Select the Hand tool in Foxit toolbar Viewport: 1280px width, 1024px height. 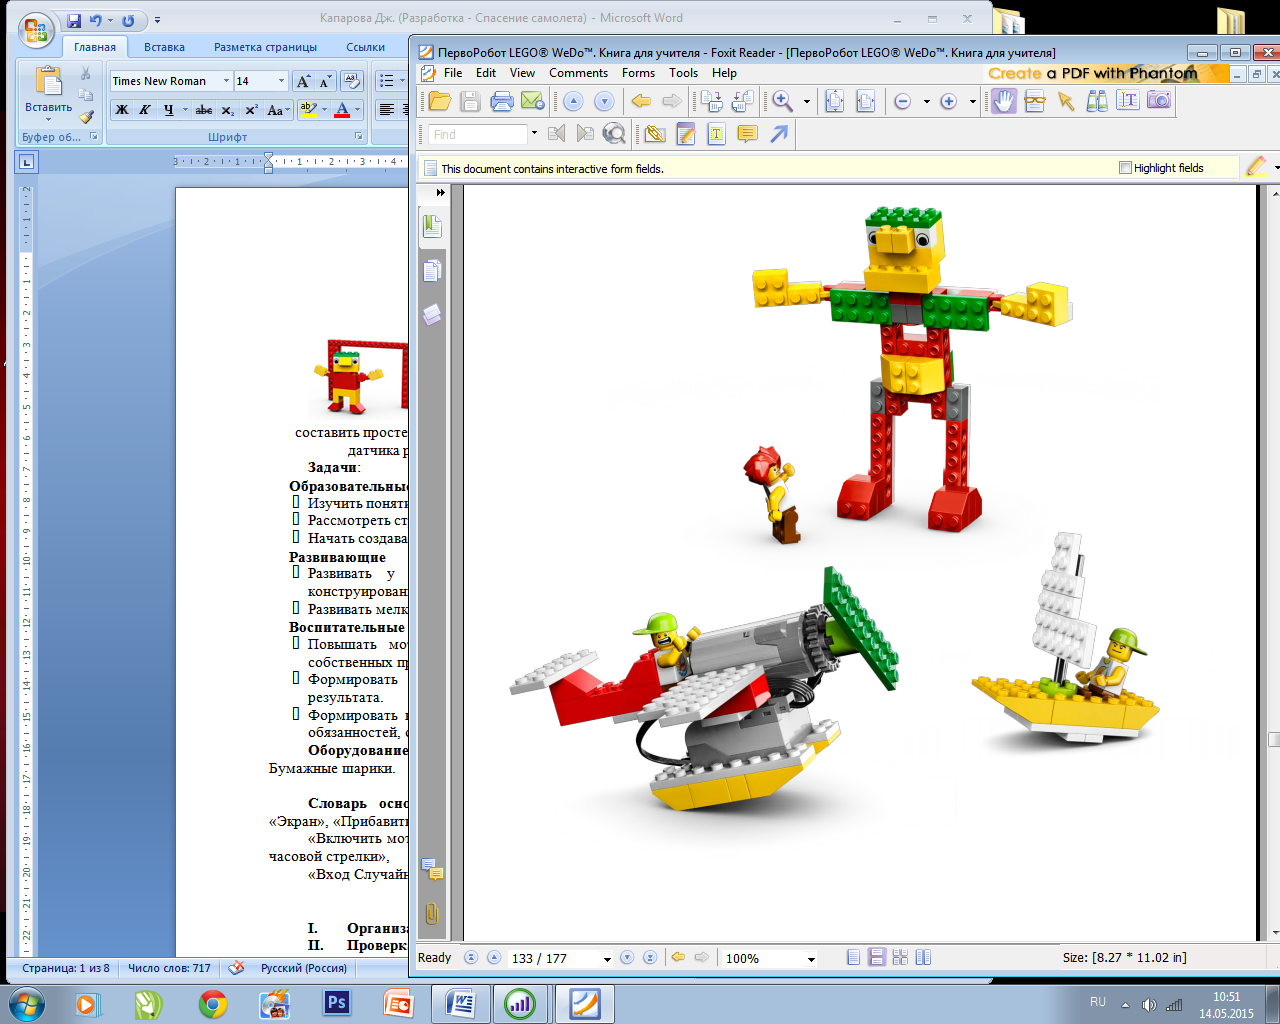click(1004, 101)
